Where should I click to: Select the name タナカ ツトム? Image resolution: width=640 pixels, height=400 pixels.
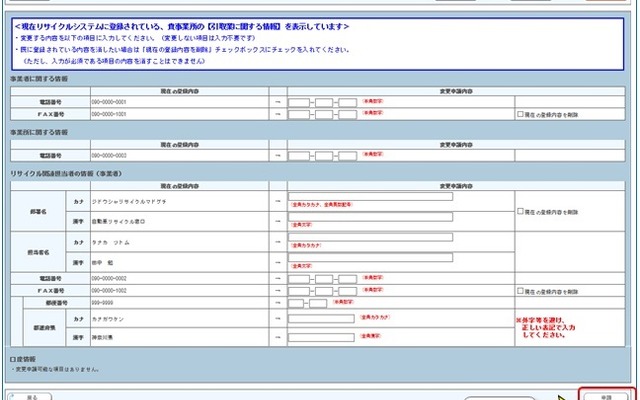[x=111, y=242]
